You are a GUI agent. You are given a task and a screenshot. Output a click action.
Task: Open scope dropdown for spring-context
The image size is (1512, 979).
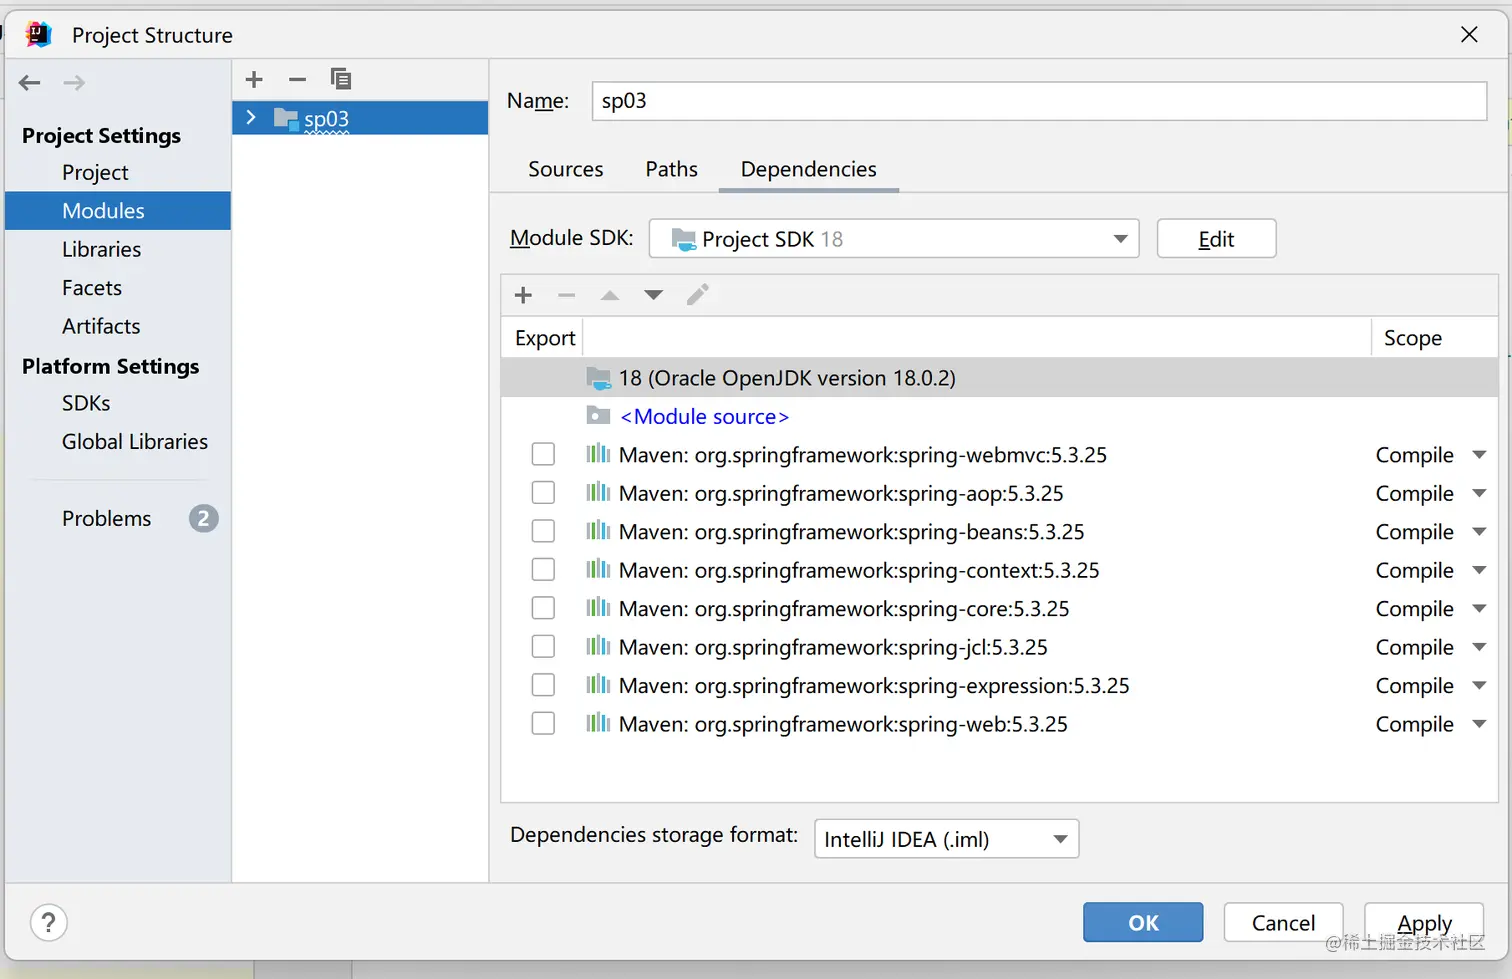(x=1479, y=570)
